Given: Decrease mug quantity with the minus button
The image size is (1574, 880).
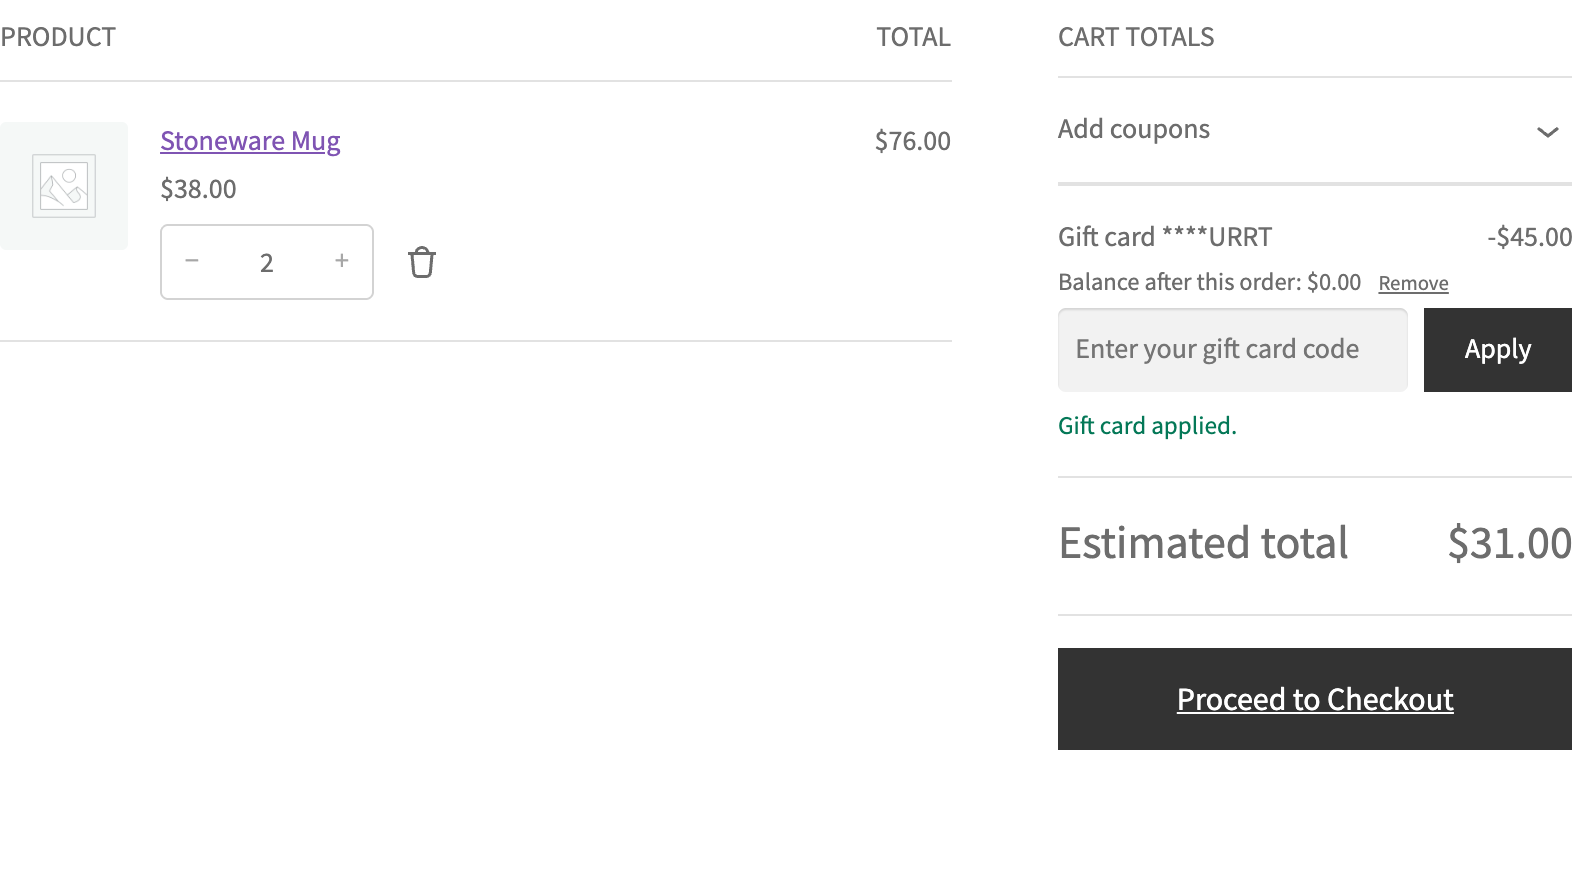Looking at the screenshot, I should (192, 261).
